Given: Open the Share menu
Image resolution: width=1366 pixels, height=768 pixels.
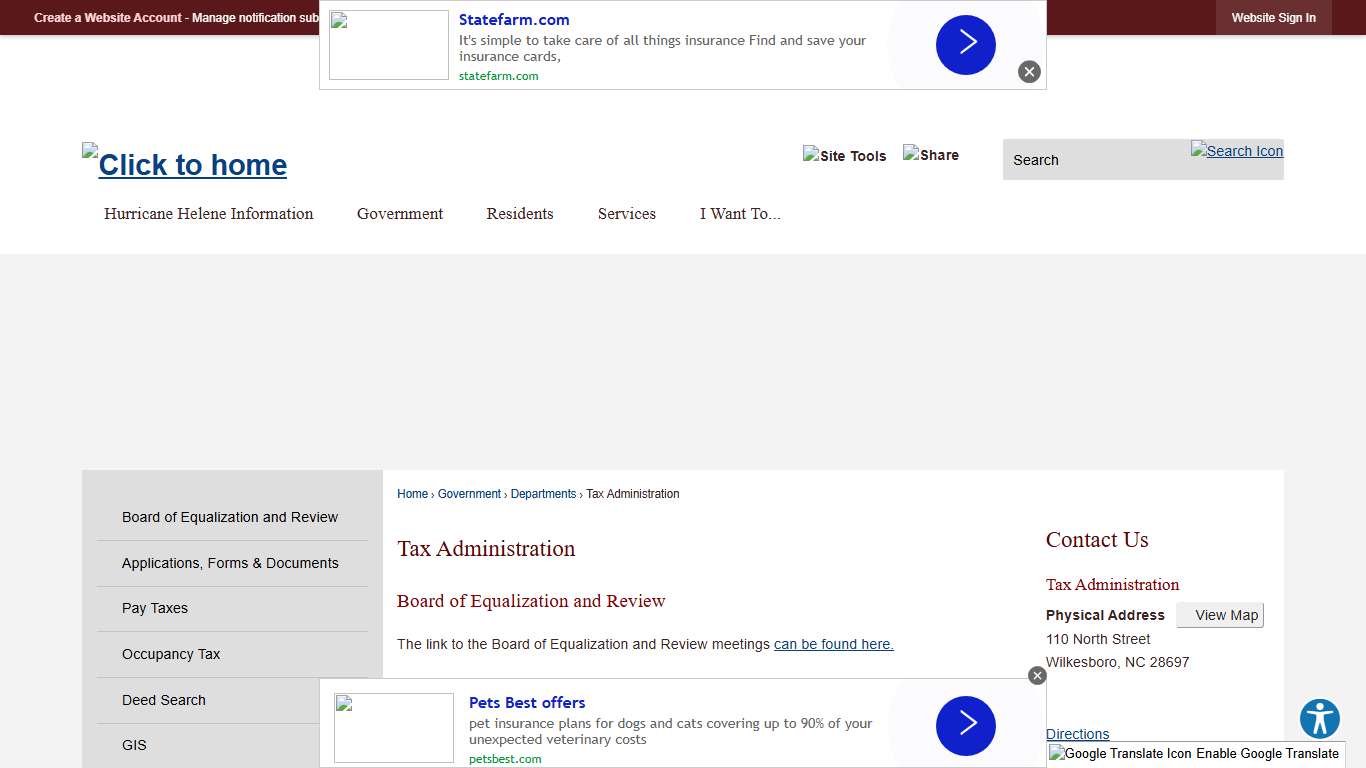Looking at the screenshot, I should [x=931, y=155].
